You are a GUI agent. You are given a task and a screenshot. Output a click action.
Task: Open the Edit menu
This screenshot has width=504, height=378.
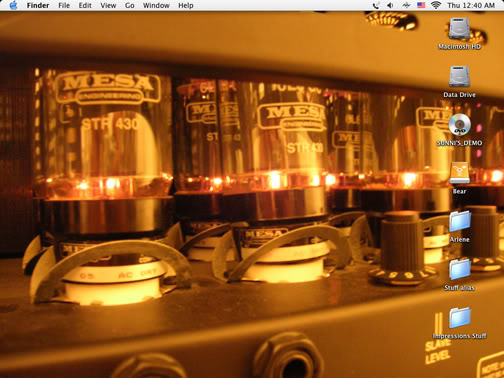85,5
